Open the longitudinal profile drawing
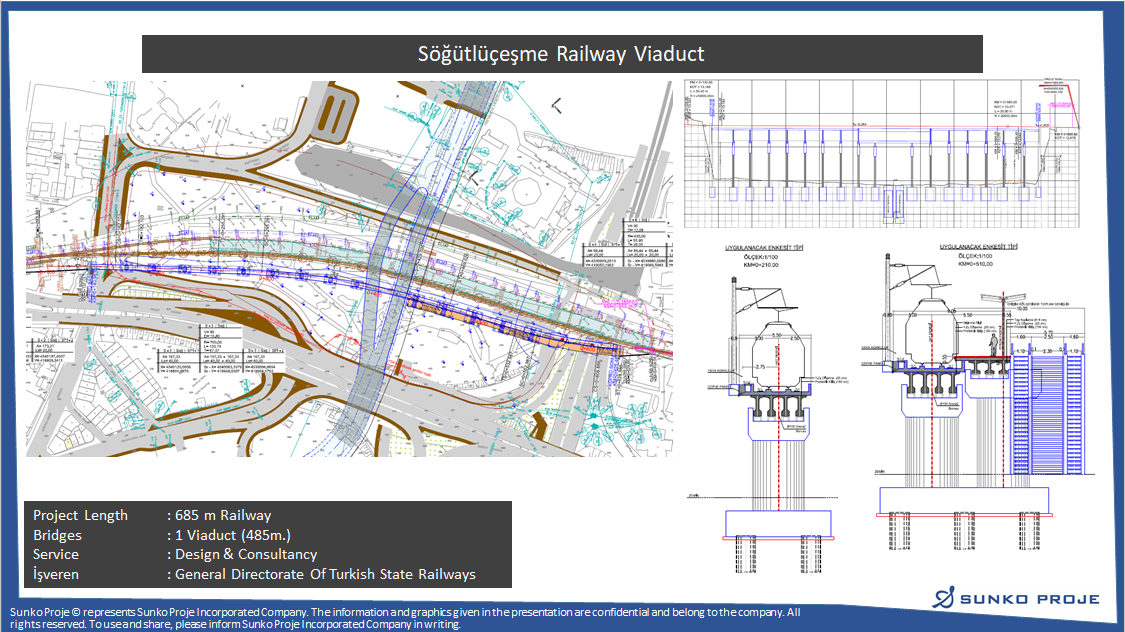 (885, 153)
